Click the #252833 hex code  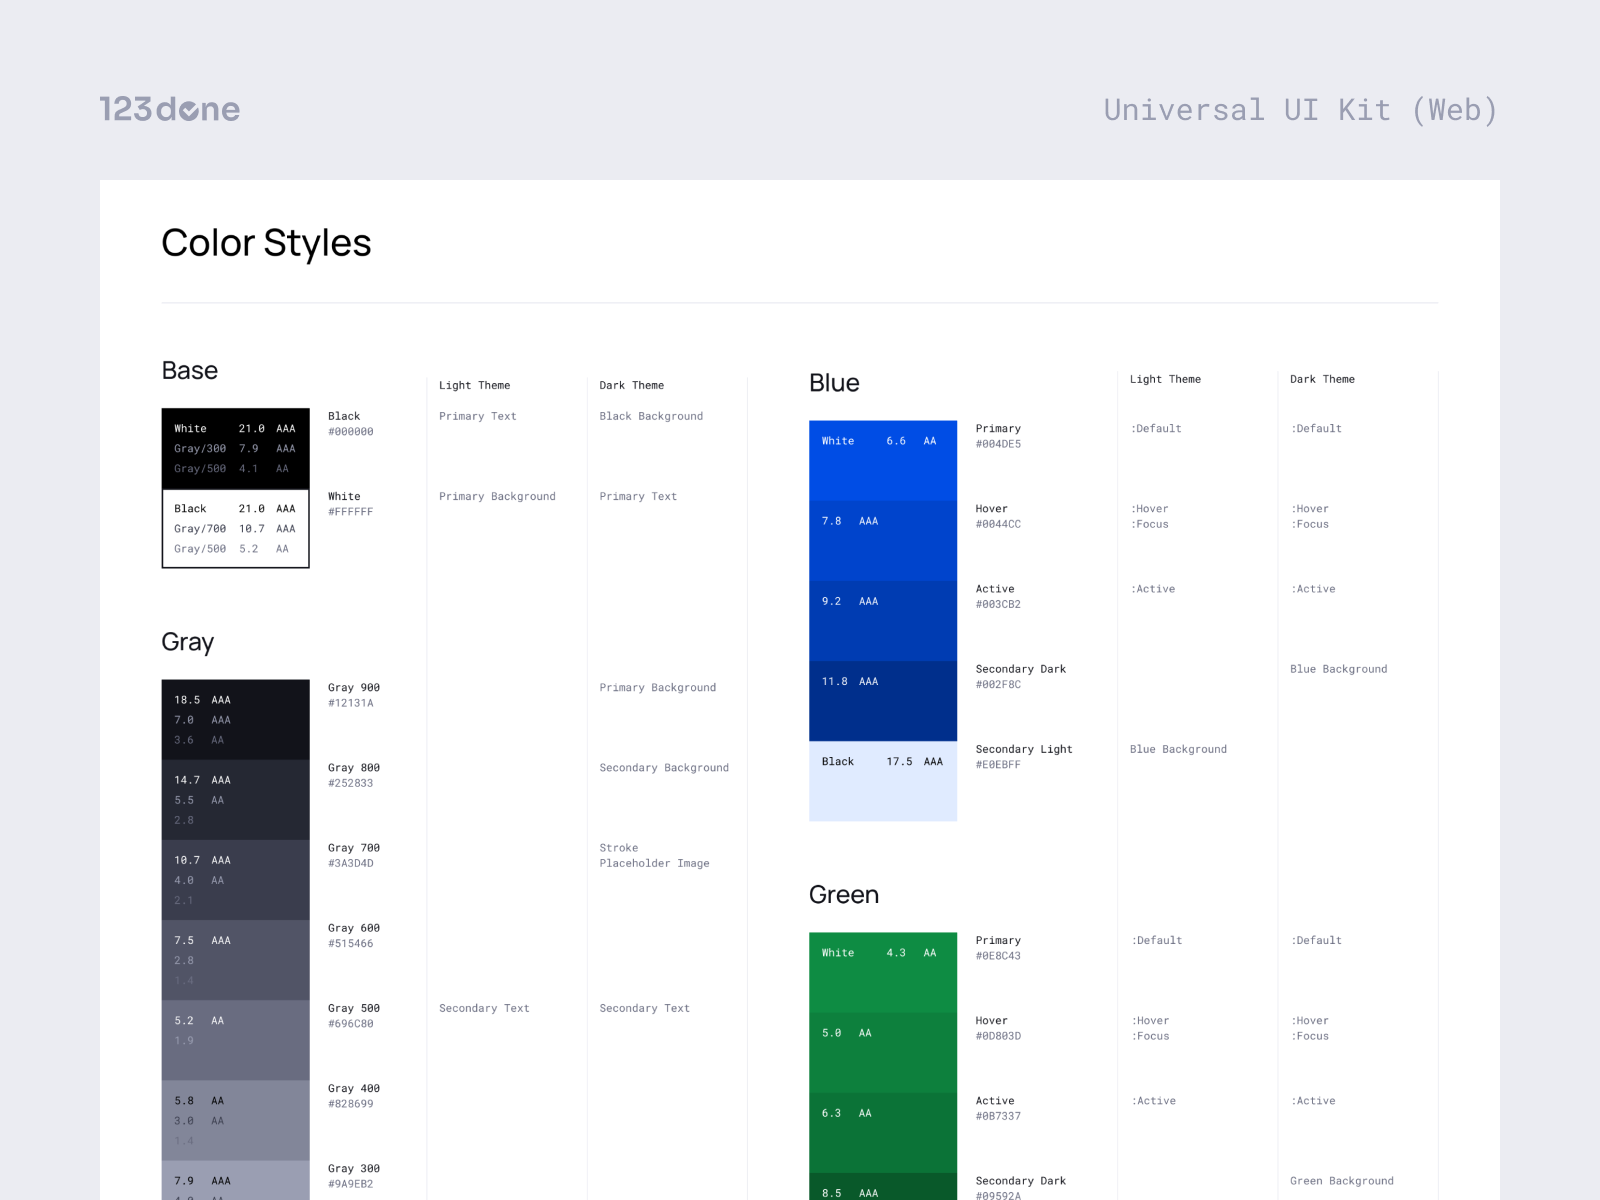click(351, 783)
